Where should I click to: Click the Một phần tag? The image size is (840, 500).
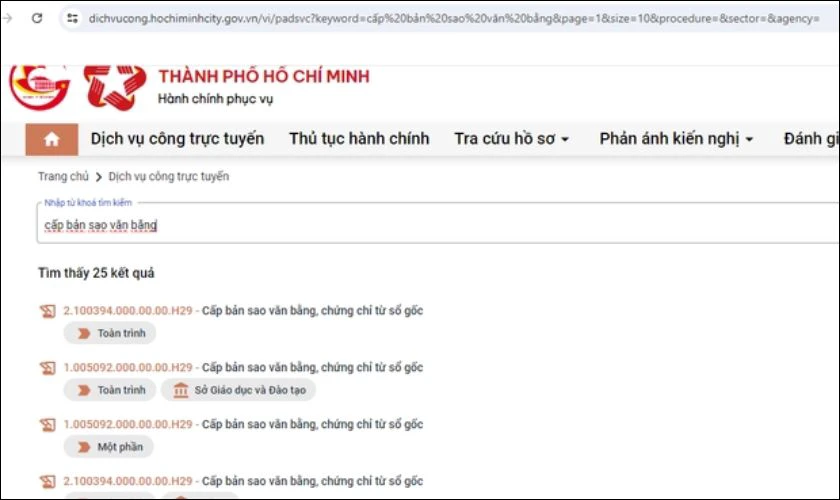(109, 447)
